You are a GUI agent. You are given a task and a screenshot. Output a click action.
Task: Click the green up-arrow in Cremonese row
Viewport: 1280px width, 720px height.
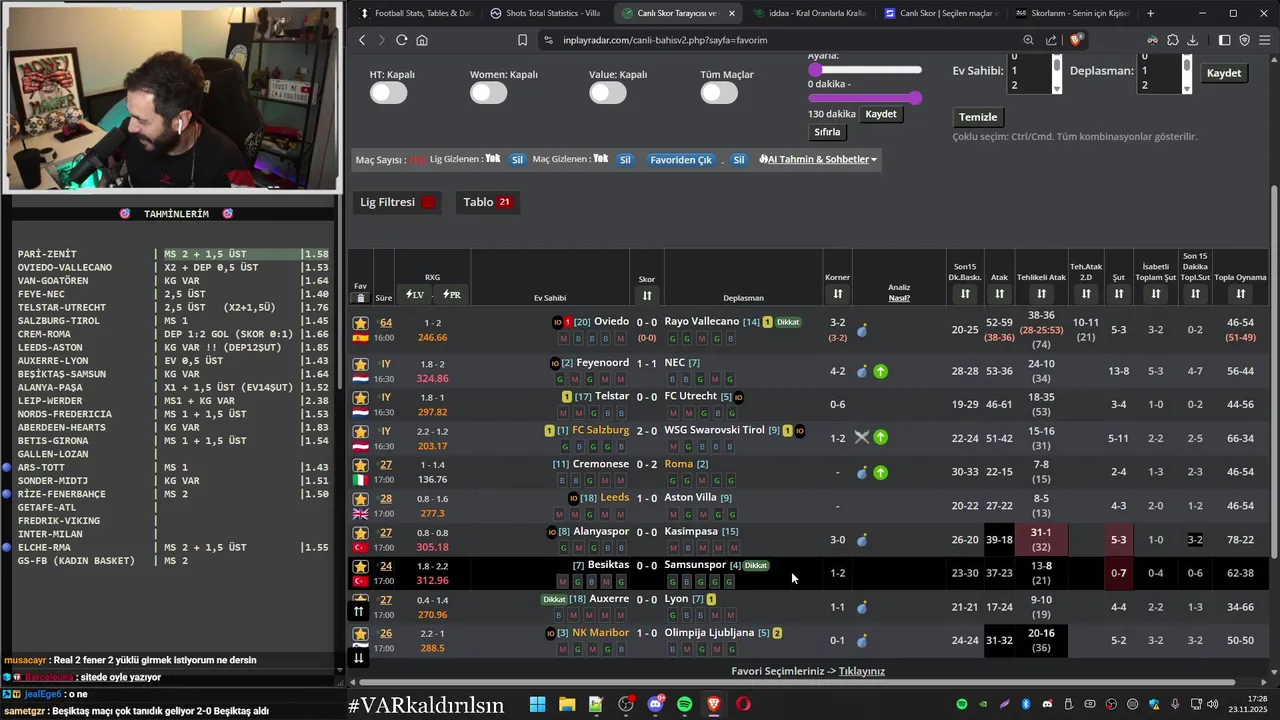coord(880,473)
